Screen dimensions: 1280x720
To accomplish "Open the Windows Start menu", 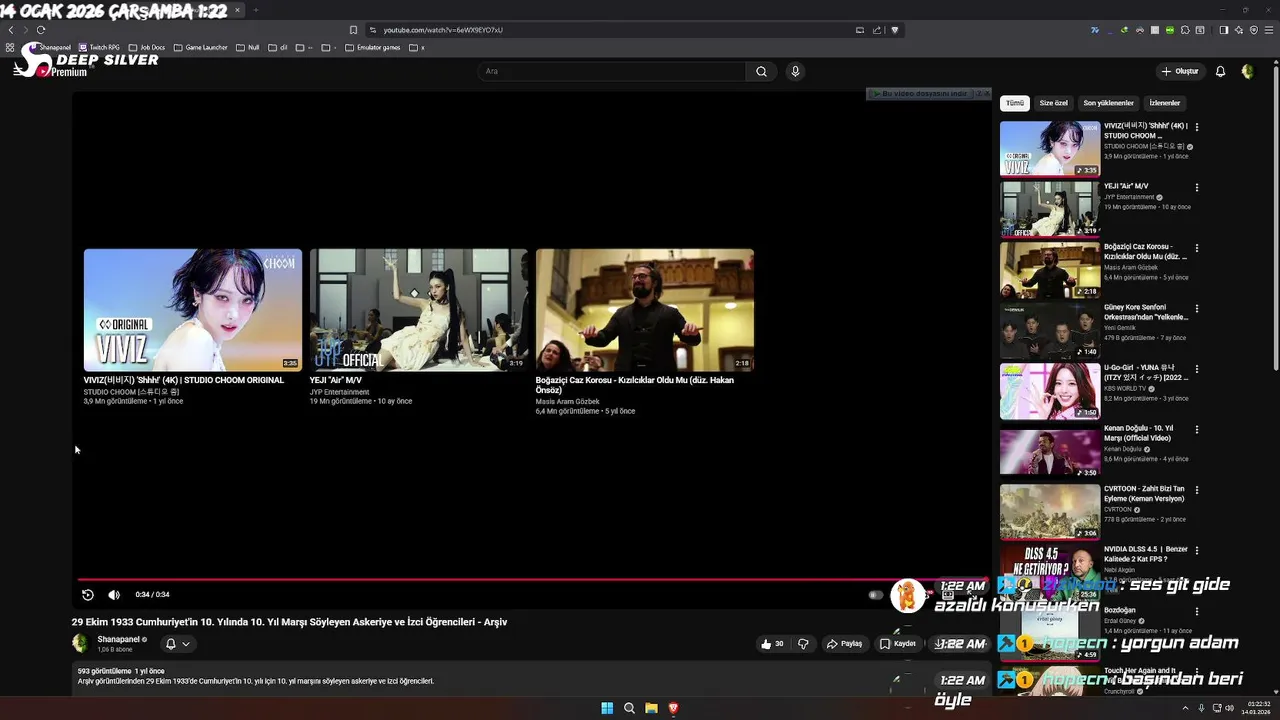I will 607,708.
